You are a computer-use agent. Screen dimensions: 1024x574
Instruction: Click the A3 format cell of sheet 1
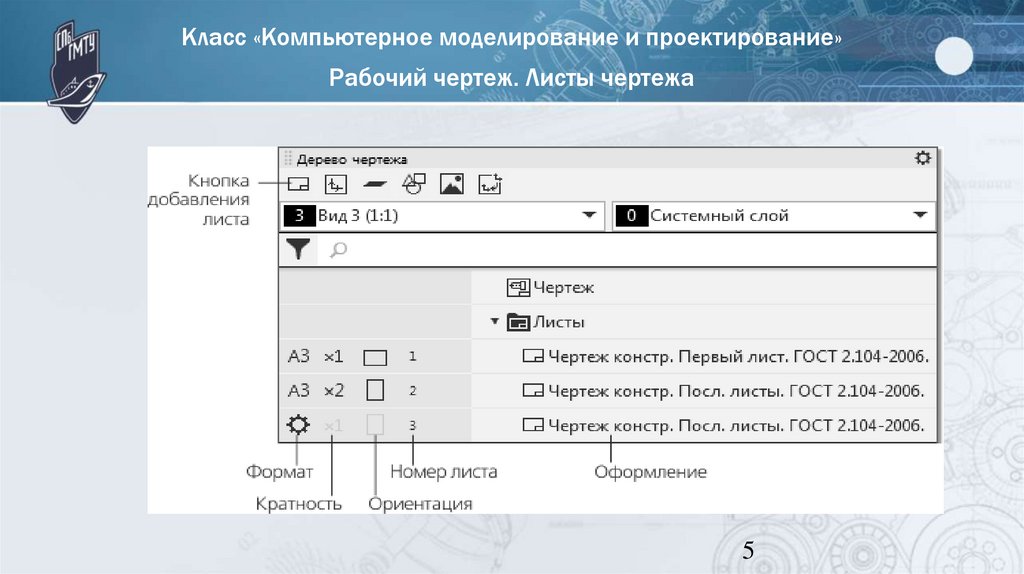pyautogui.click(x=298, y=357)
